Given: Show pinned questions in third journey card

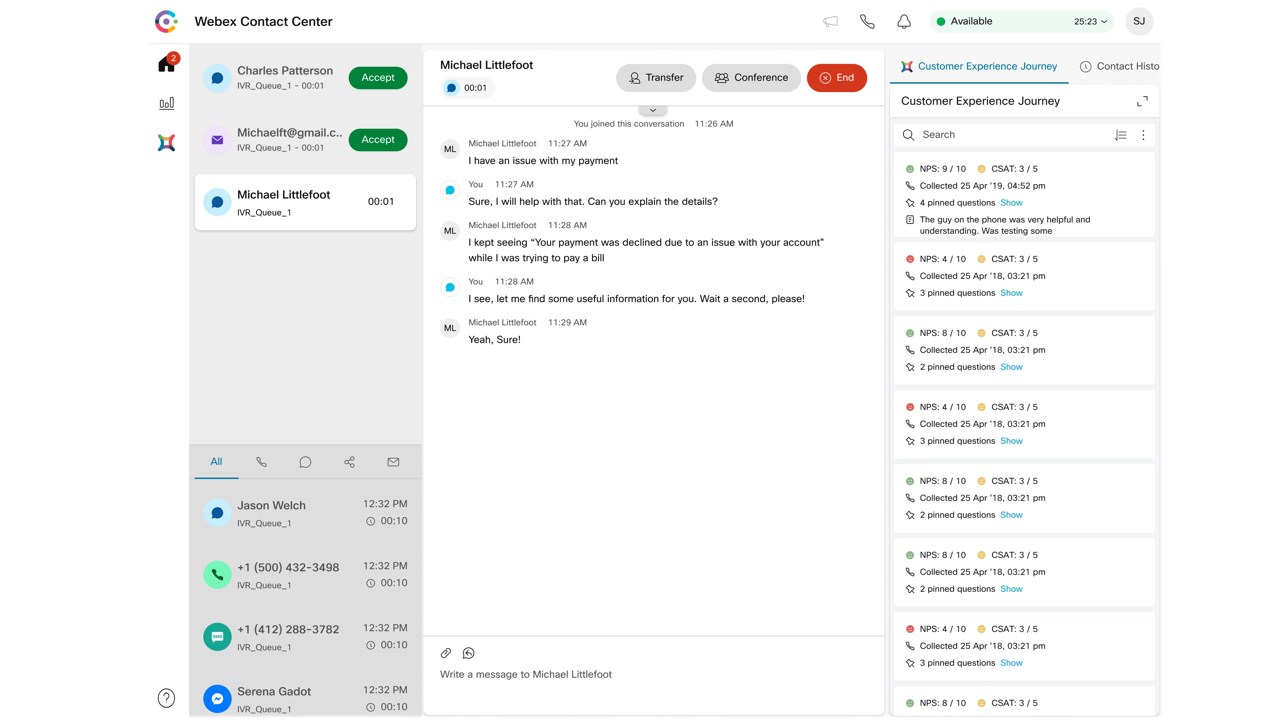Looking at the screenshot, I should click(x=1012, y=367).
